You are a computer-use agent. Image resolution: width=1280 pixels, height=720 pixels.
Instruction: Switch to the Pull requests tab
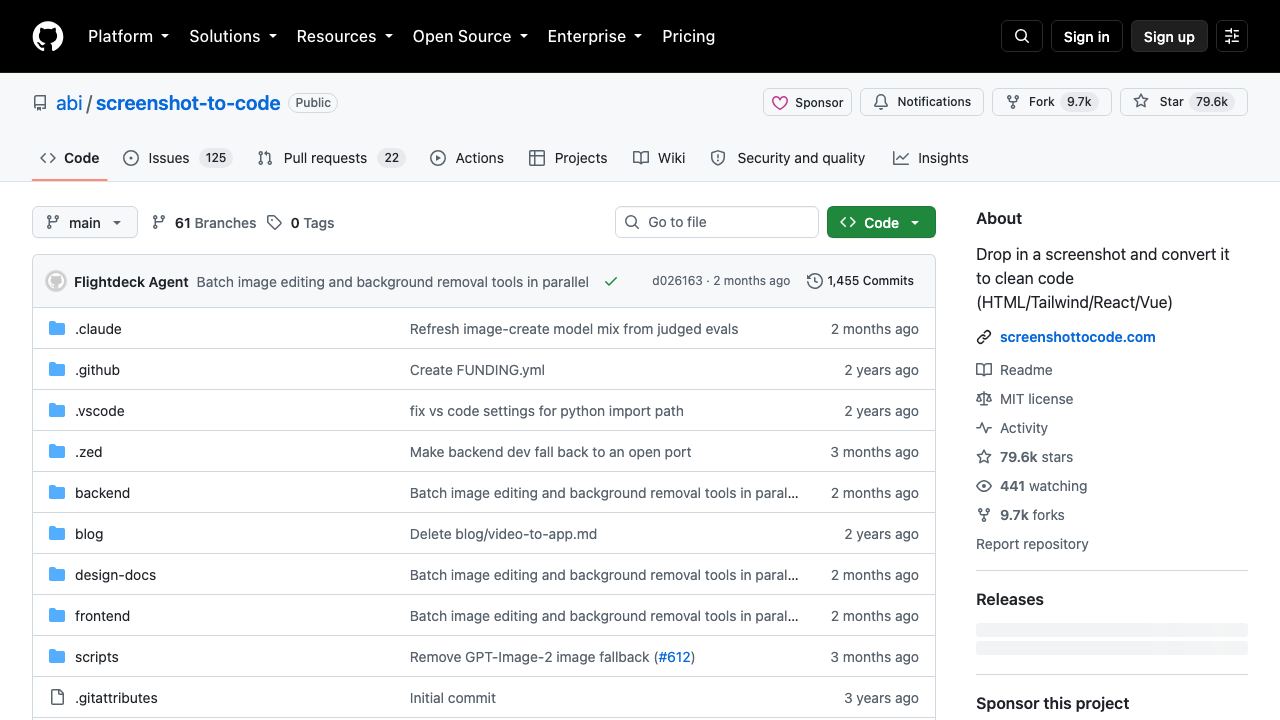pos(330,158)
